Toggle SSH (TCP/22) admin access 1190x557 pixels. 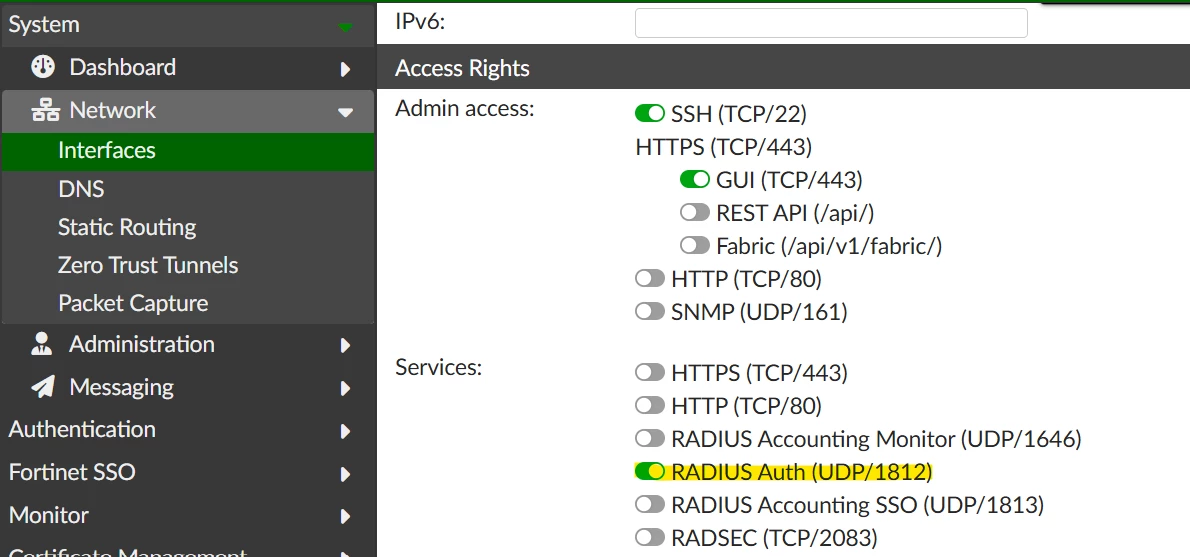(x=650, y=114)
